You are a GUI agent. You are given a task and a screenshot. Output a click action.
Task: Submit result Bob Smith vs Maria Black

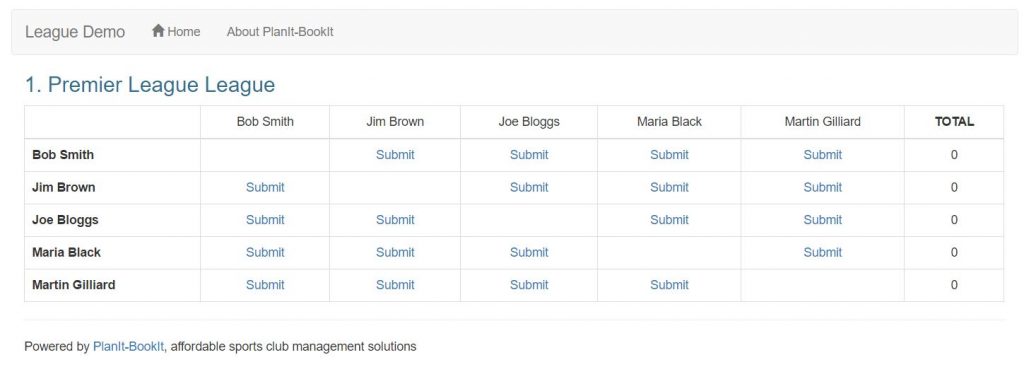pyautogui.click(x=669, y=155)
